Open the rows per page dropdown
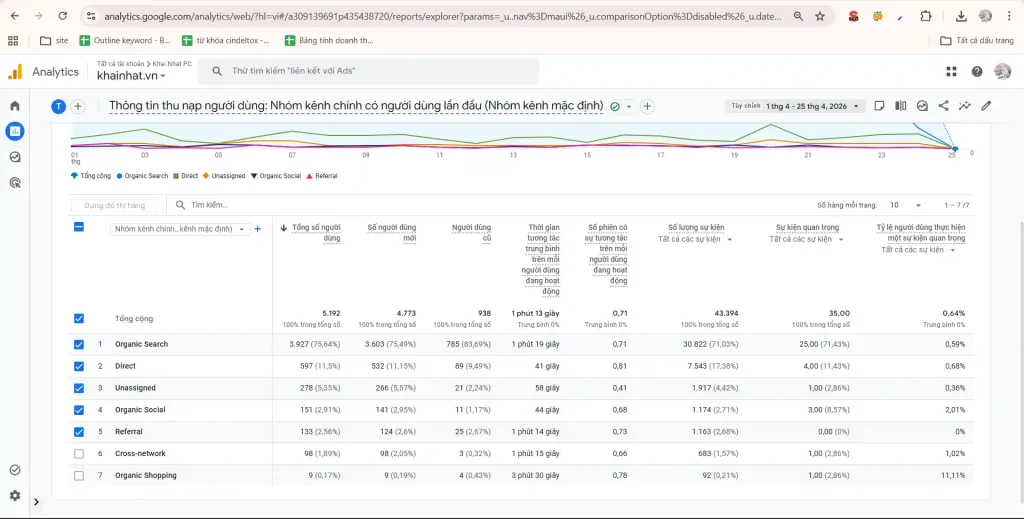This screenshot has height=519, width=1024. click(x=905, y=205)
